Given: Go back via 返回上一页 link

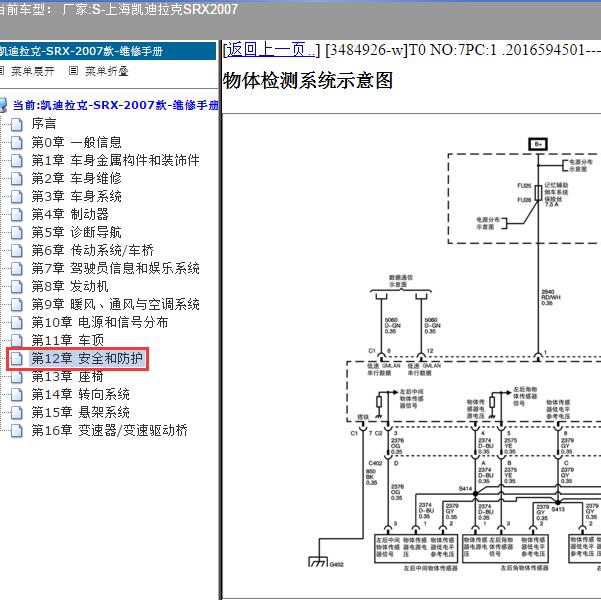Looking at the screenshot, I should (x=271, y=50).
